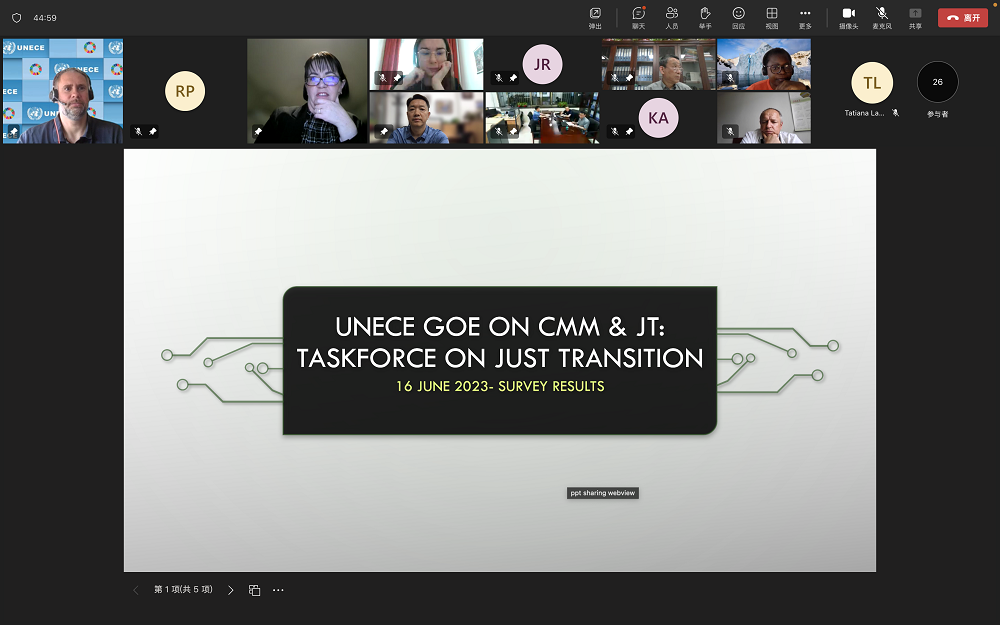Go to the next slide arrow
The image size is (1000, 625).
tap(230, 590)
